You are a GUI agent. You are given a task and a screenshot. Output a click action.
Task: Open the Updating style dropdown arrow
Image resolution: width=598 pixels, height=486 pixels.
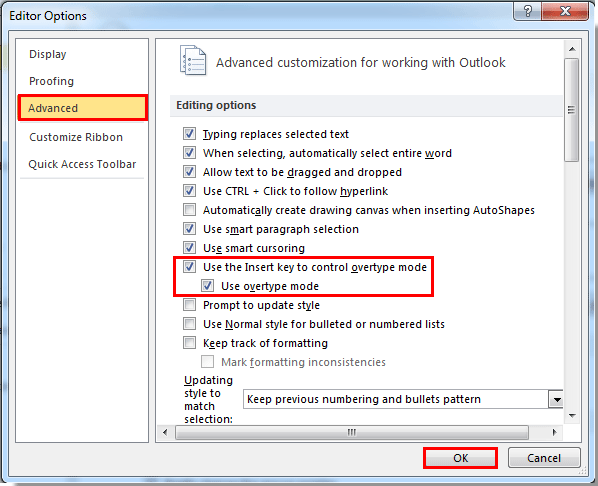(556, 399)
